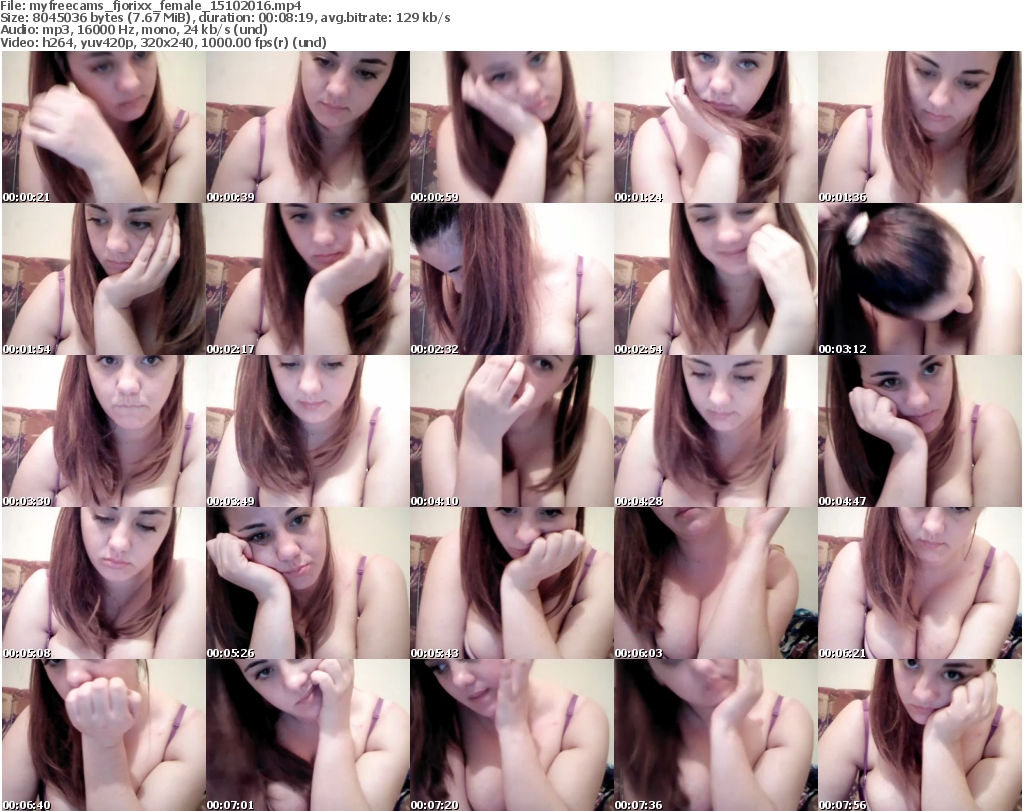
Task: Select the frame timestamped 00:03:30
Action: (x=103, y=431)
